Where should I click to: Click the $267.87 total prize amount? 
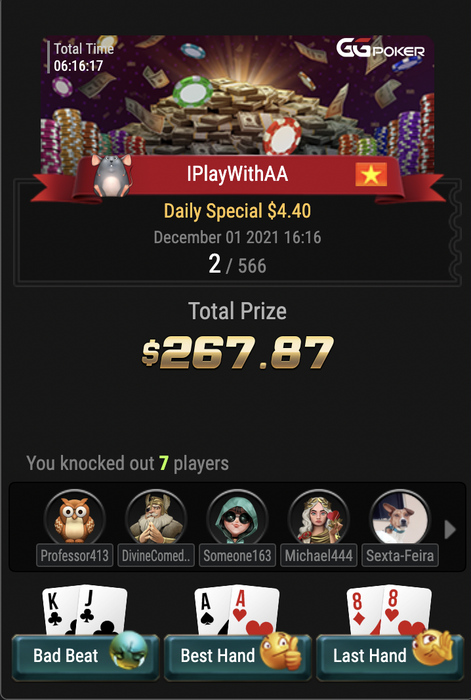coord(238,353)
